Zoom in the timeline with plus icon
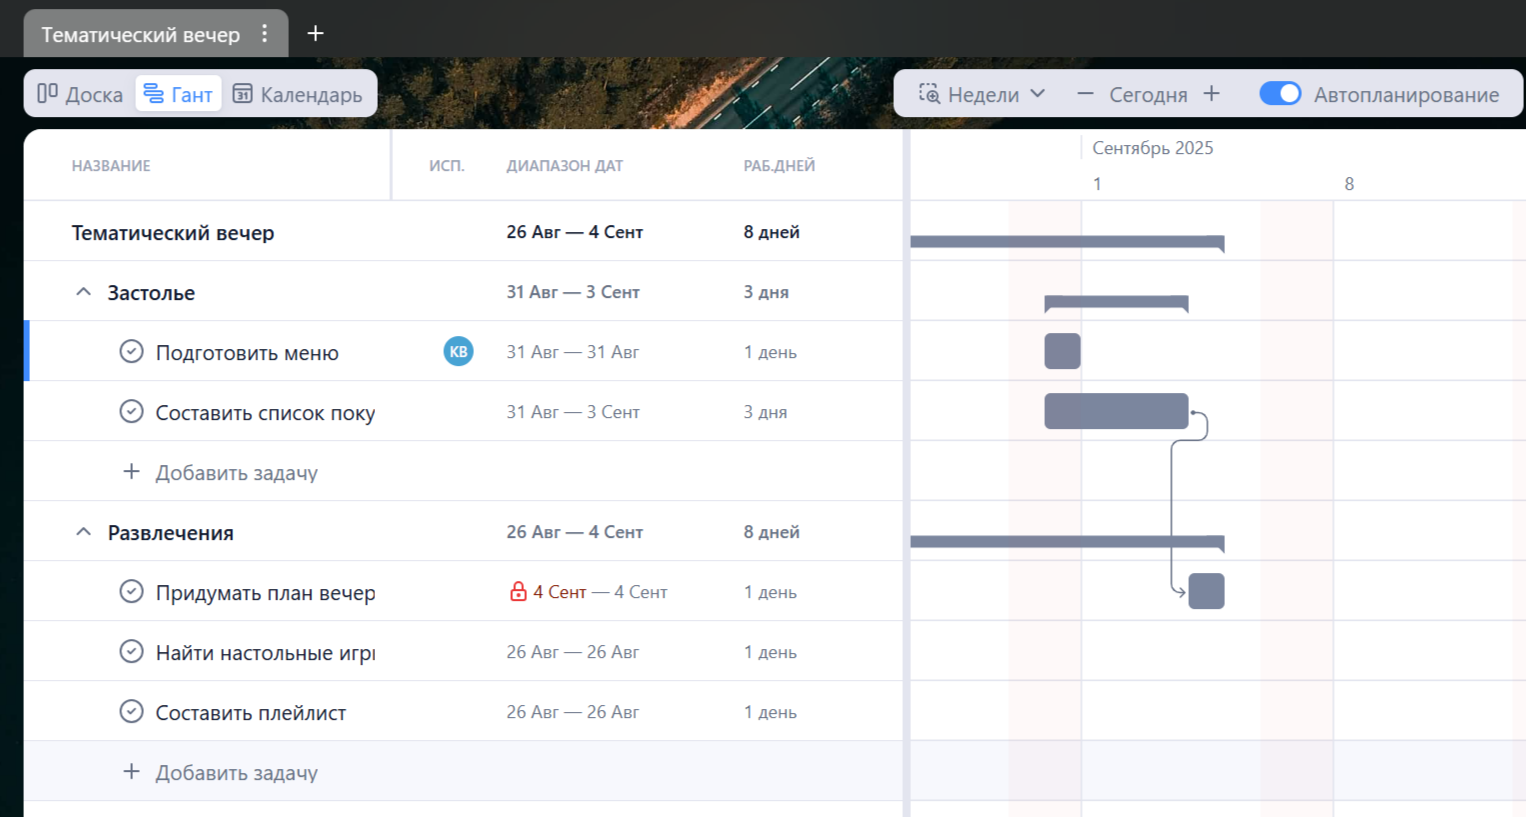Viewport: 1526px width, 817px height. click(x=1211, y=94)
